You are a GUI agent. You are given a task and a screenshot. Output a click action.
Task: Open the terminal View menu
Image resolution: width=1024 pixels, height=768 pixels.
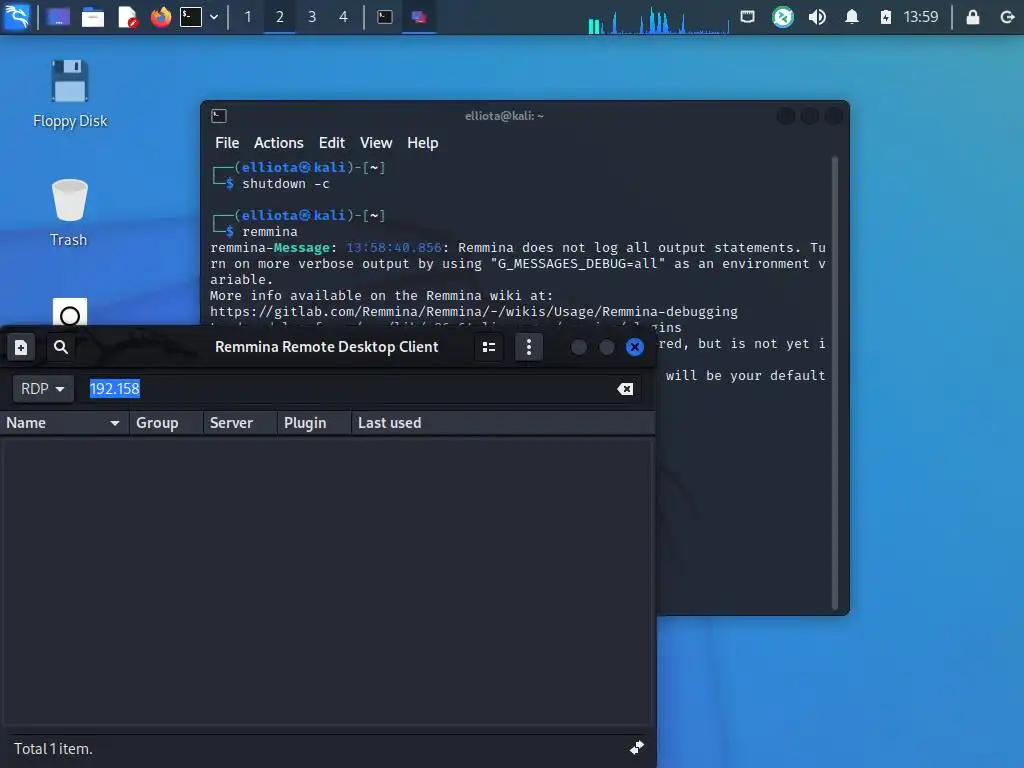point(376,143)
